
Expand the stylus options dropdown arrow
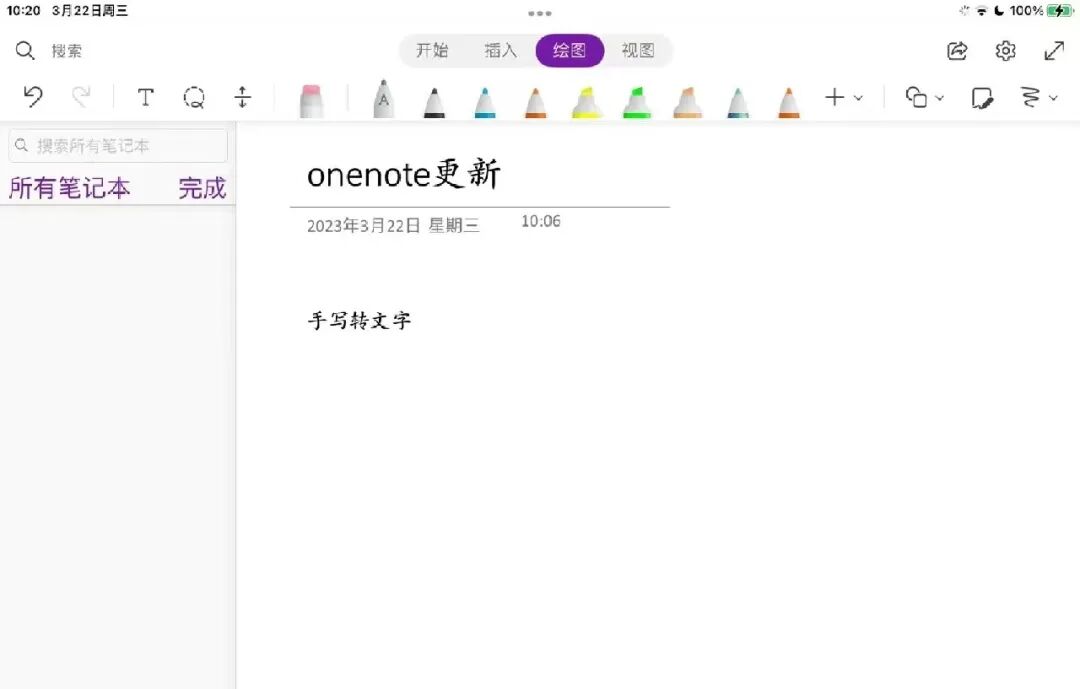click(1053, 98)
